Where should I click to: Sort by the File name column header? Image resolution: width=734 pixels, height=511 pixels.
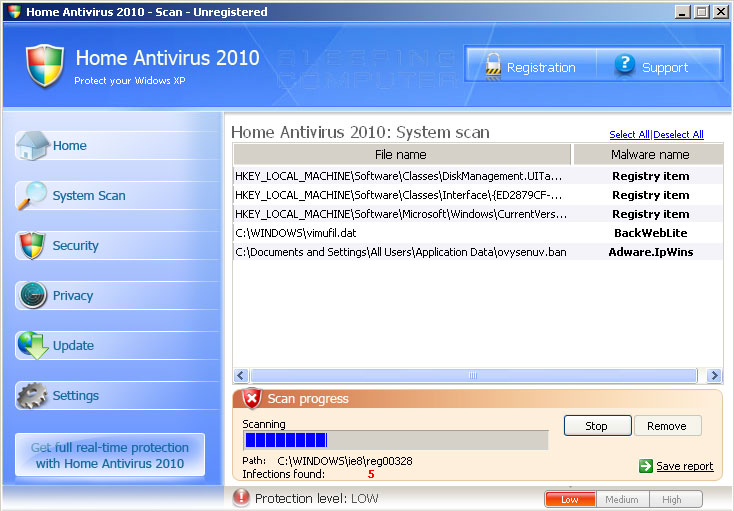[x=402, y=154]
